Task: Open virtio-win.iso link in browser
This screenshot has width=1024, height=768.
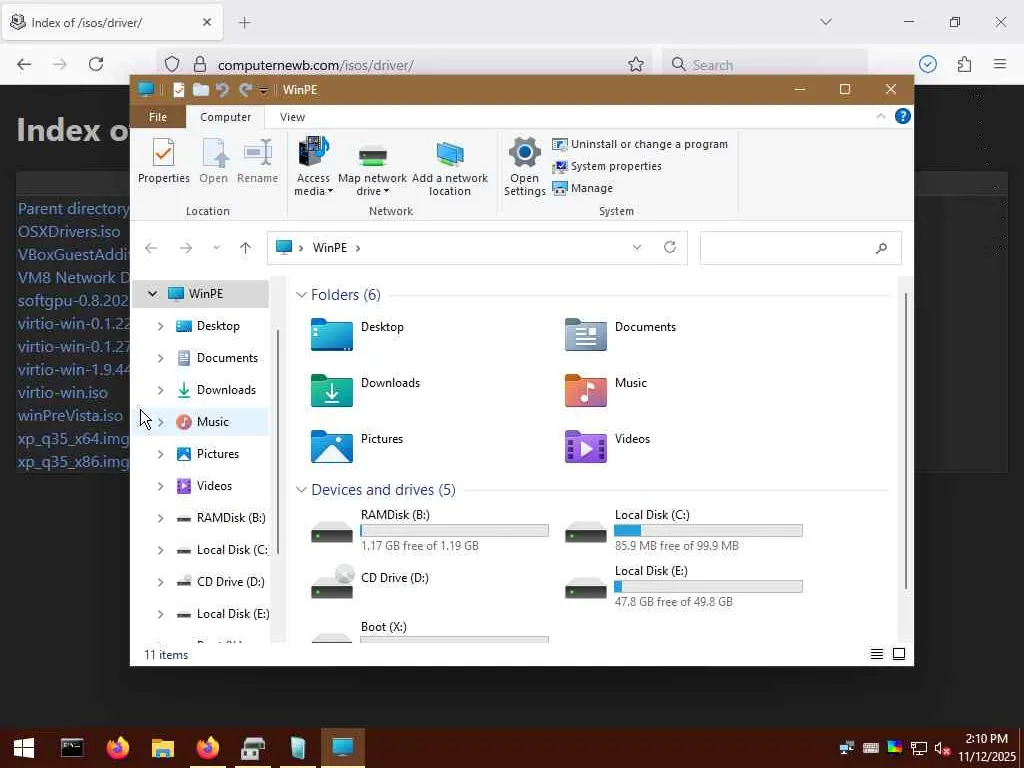Action: point(63,392)
